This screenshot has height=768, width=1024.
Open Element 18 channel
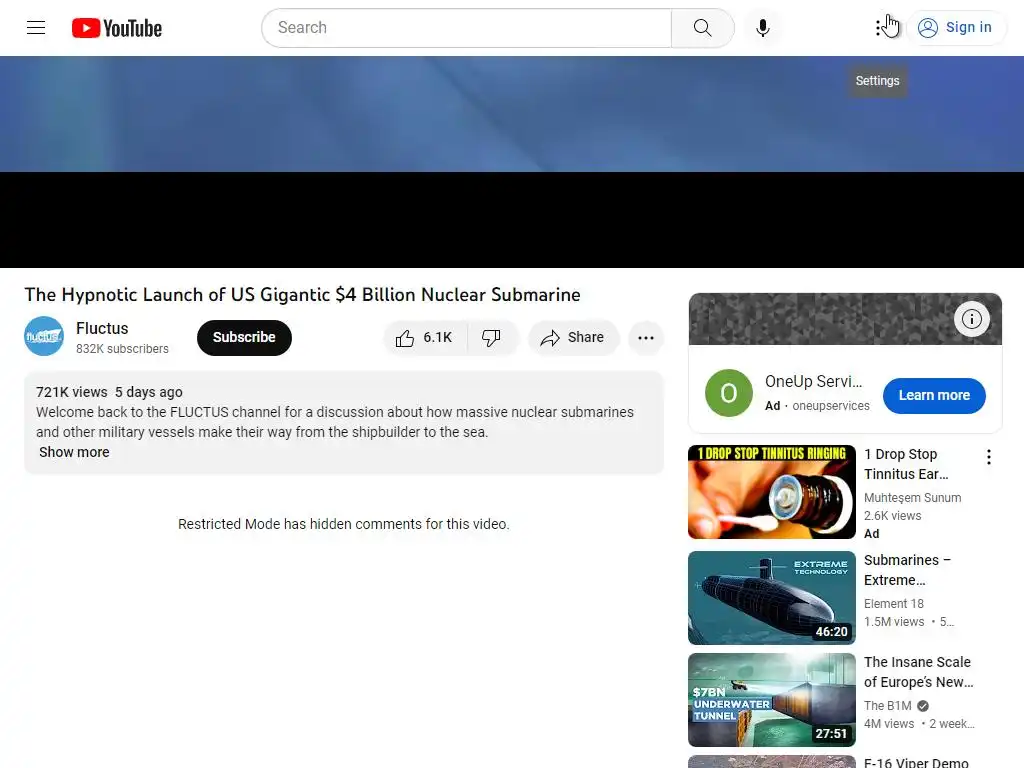(893, 603)
